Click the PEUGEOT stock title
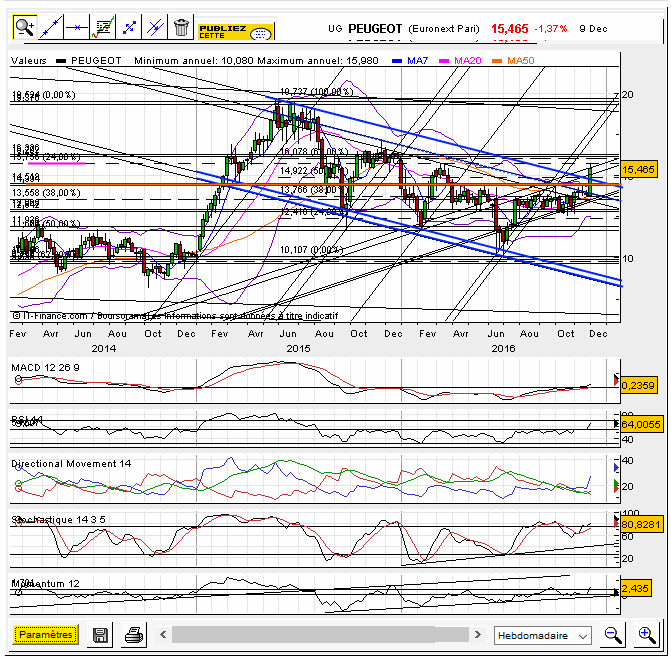 [375, 29]
